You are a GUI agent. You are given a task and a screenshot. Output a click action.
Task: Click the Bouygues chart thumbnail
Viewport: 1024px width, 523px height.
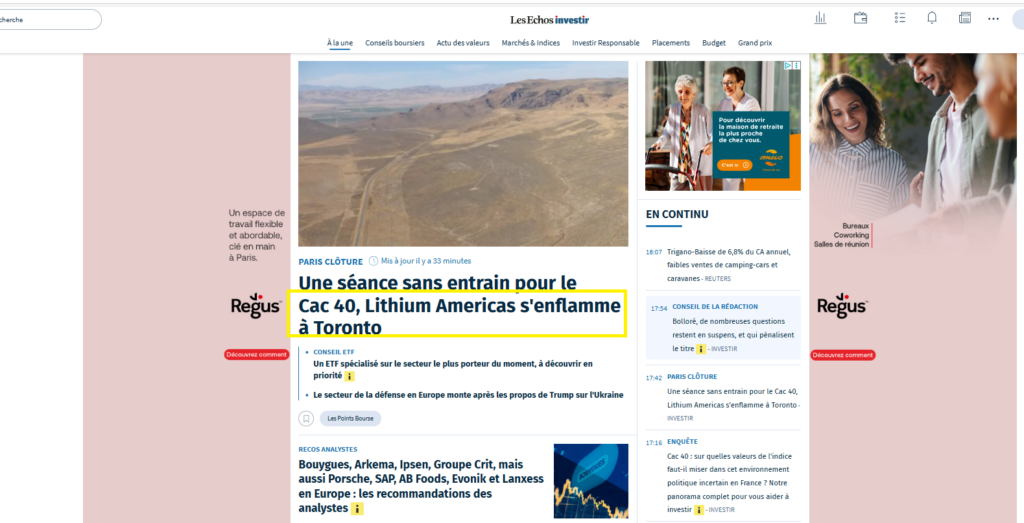[591, 481]
